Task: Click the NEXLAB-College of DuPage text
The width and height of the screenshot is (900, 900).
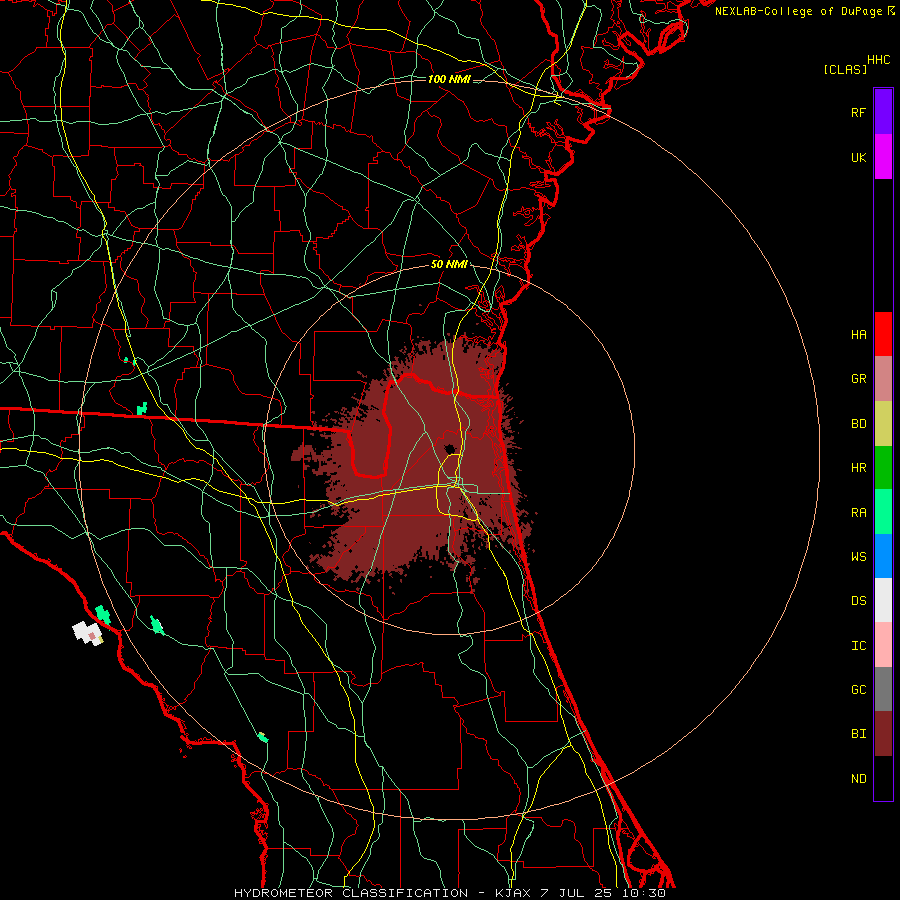Action: click(799, 11)
